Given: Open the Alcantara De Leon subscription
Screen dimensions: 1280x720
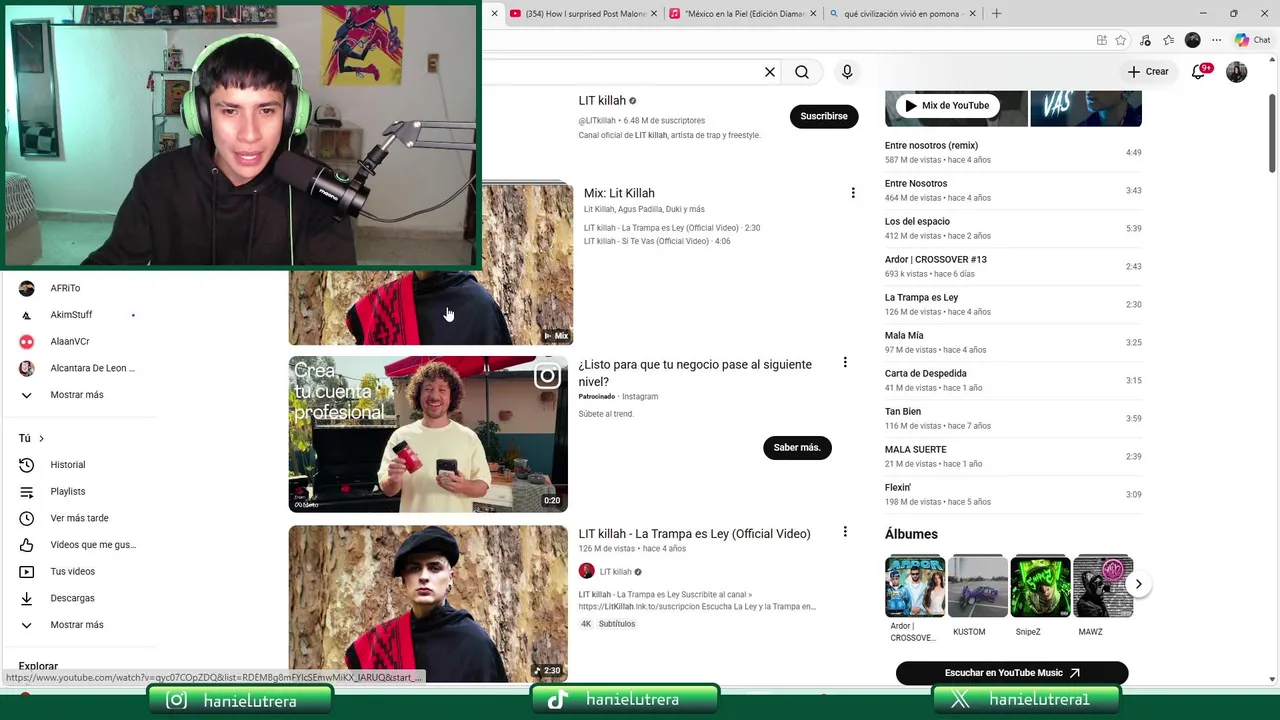Looking at the screenshot, I should (x=78, y=368).
